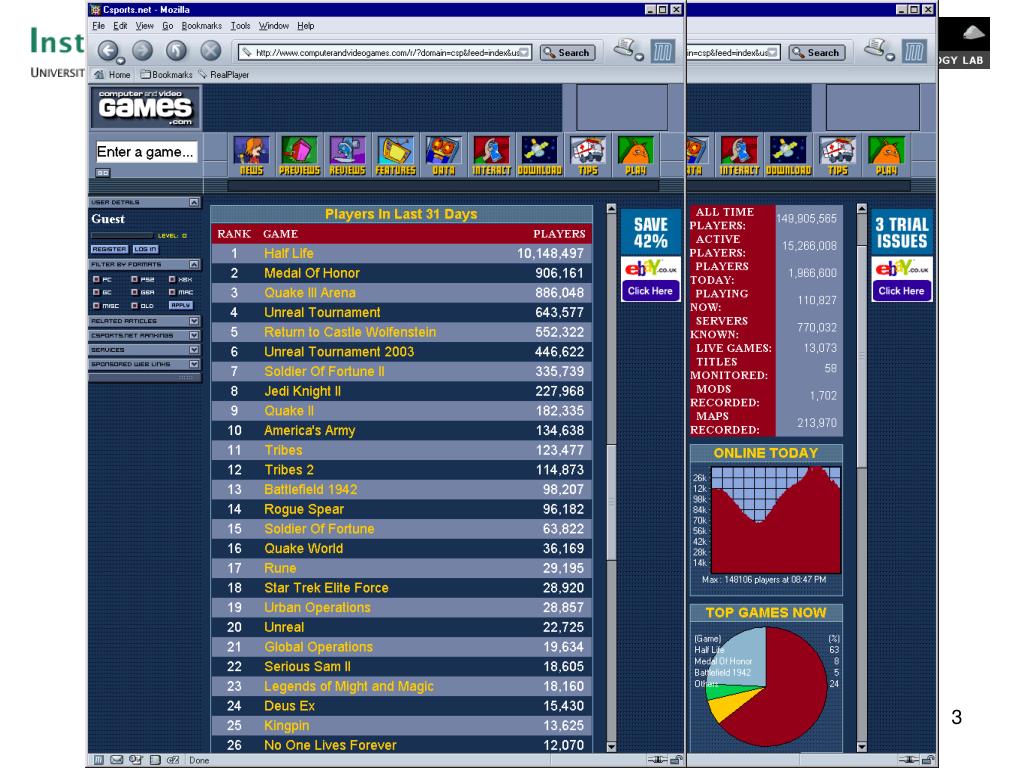The width and height of the screenshot is (1024, 768).
Task: Collapse the Filter By Formats panel
Action: pos(194,264)
